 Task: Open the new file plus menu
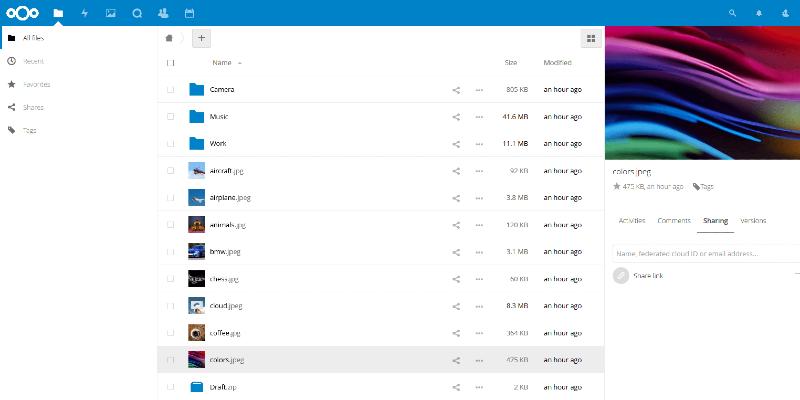[x=201, y=38]
